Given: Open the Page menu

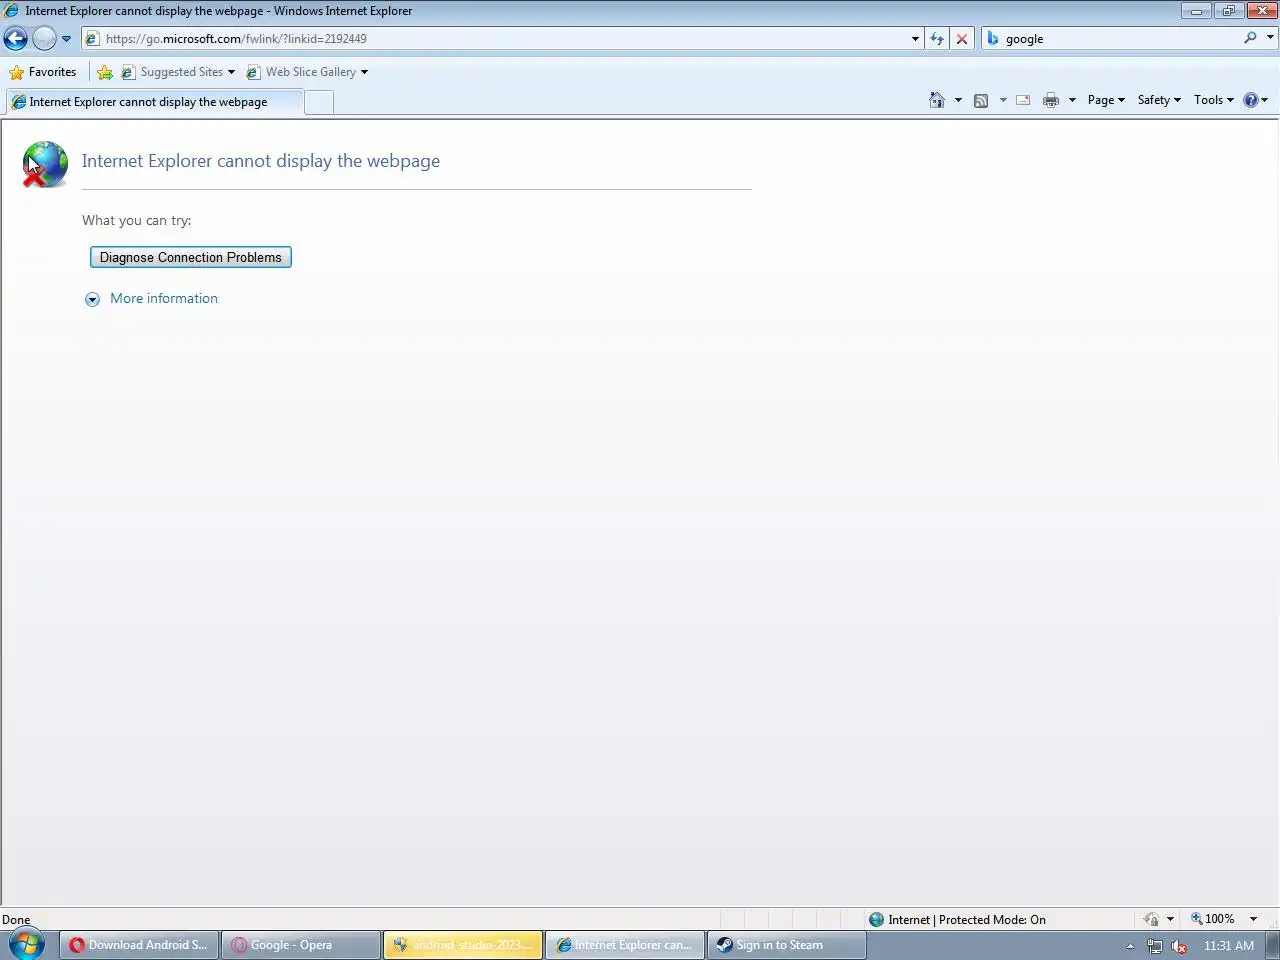Looking at the screenshot, I should 1106,100.
